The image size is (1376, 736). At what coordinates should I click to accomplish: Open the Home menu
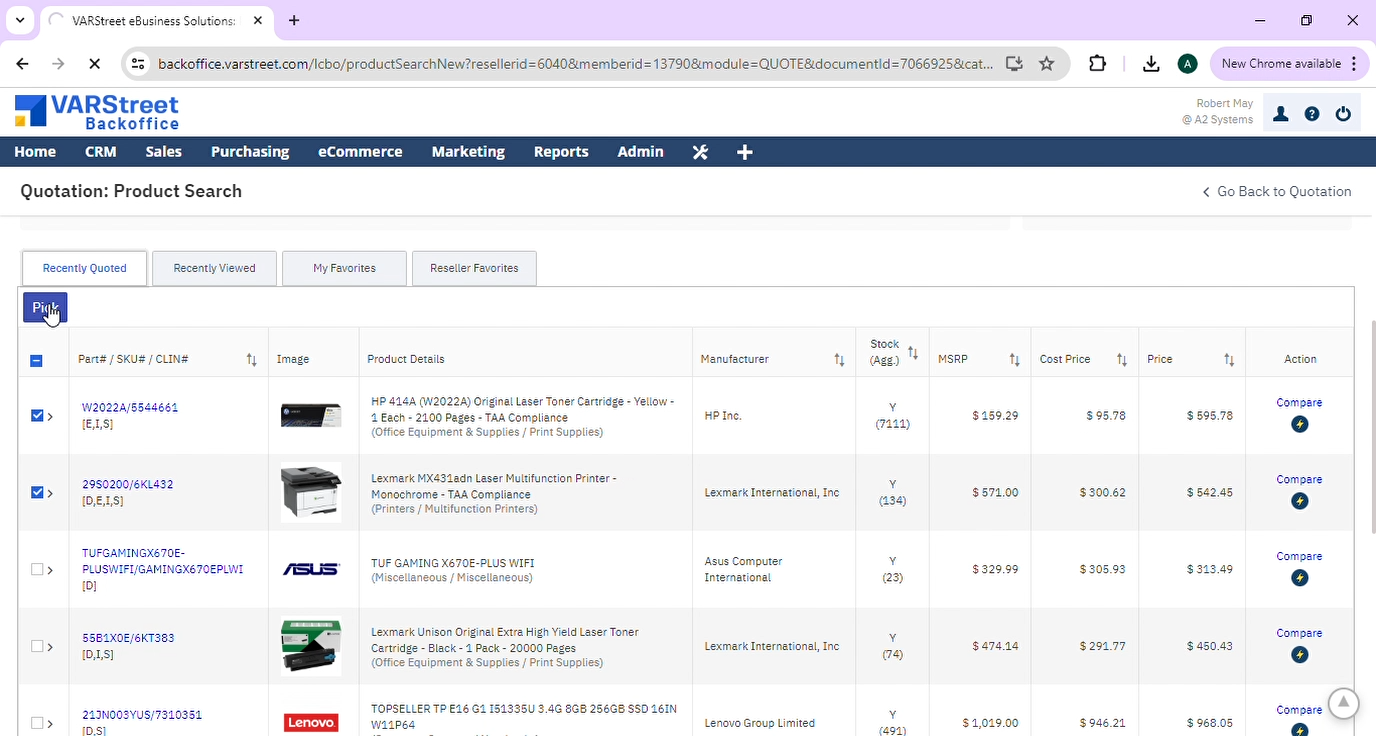35,152
